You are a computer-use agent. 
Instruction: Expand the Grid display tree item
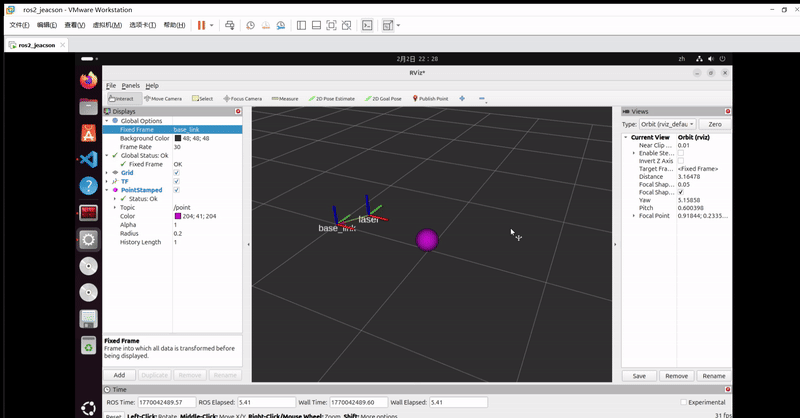(x=108, y=173)
